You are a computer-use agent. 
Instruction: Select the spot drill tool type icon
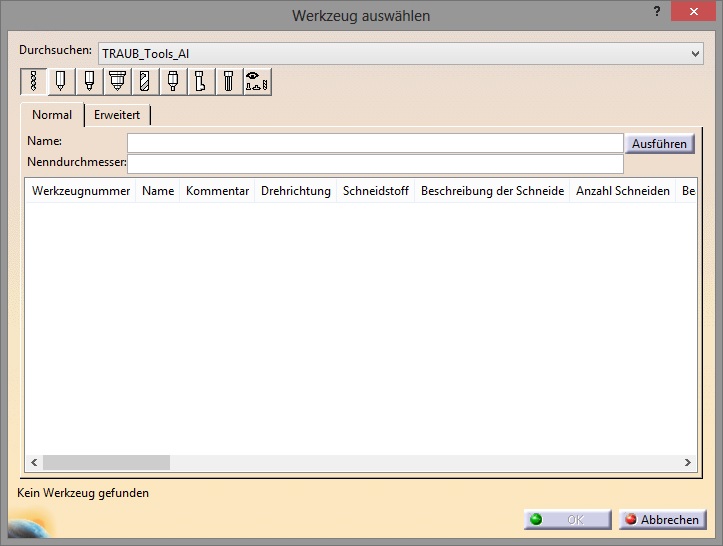(61, 82)
